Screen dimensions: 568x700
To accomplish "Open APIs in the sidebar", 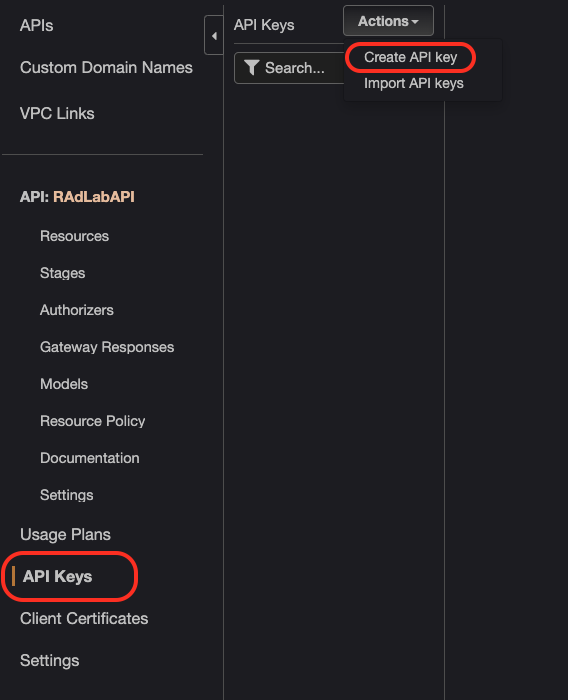I will point(37,25).
